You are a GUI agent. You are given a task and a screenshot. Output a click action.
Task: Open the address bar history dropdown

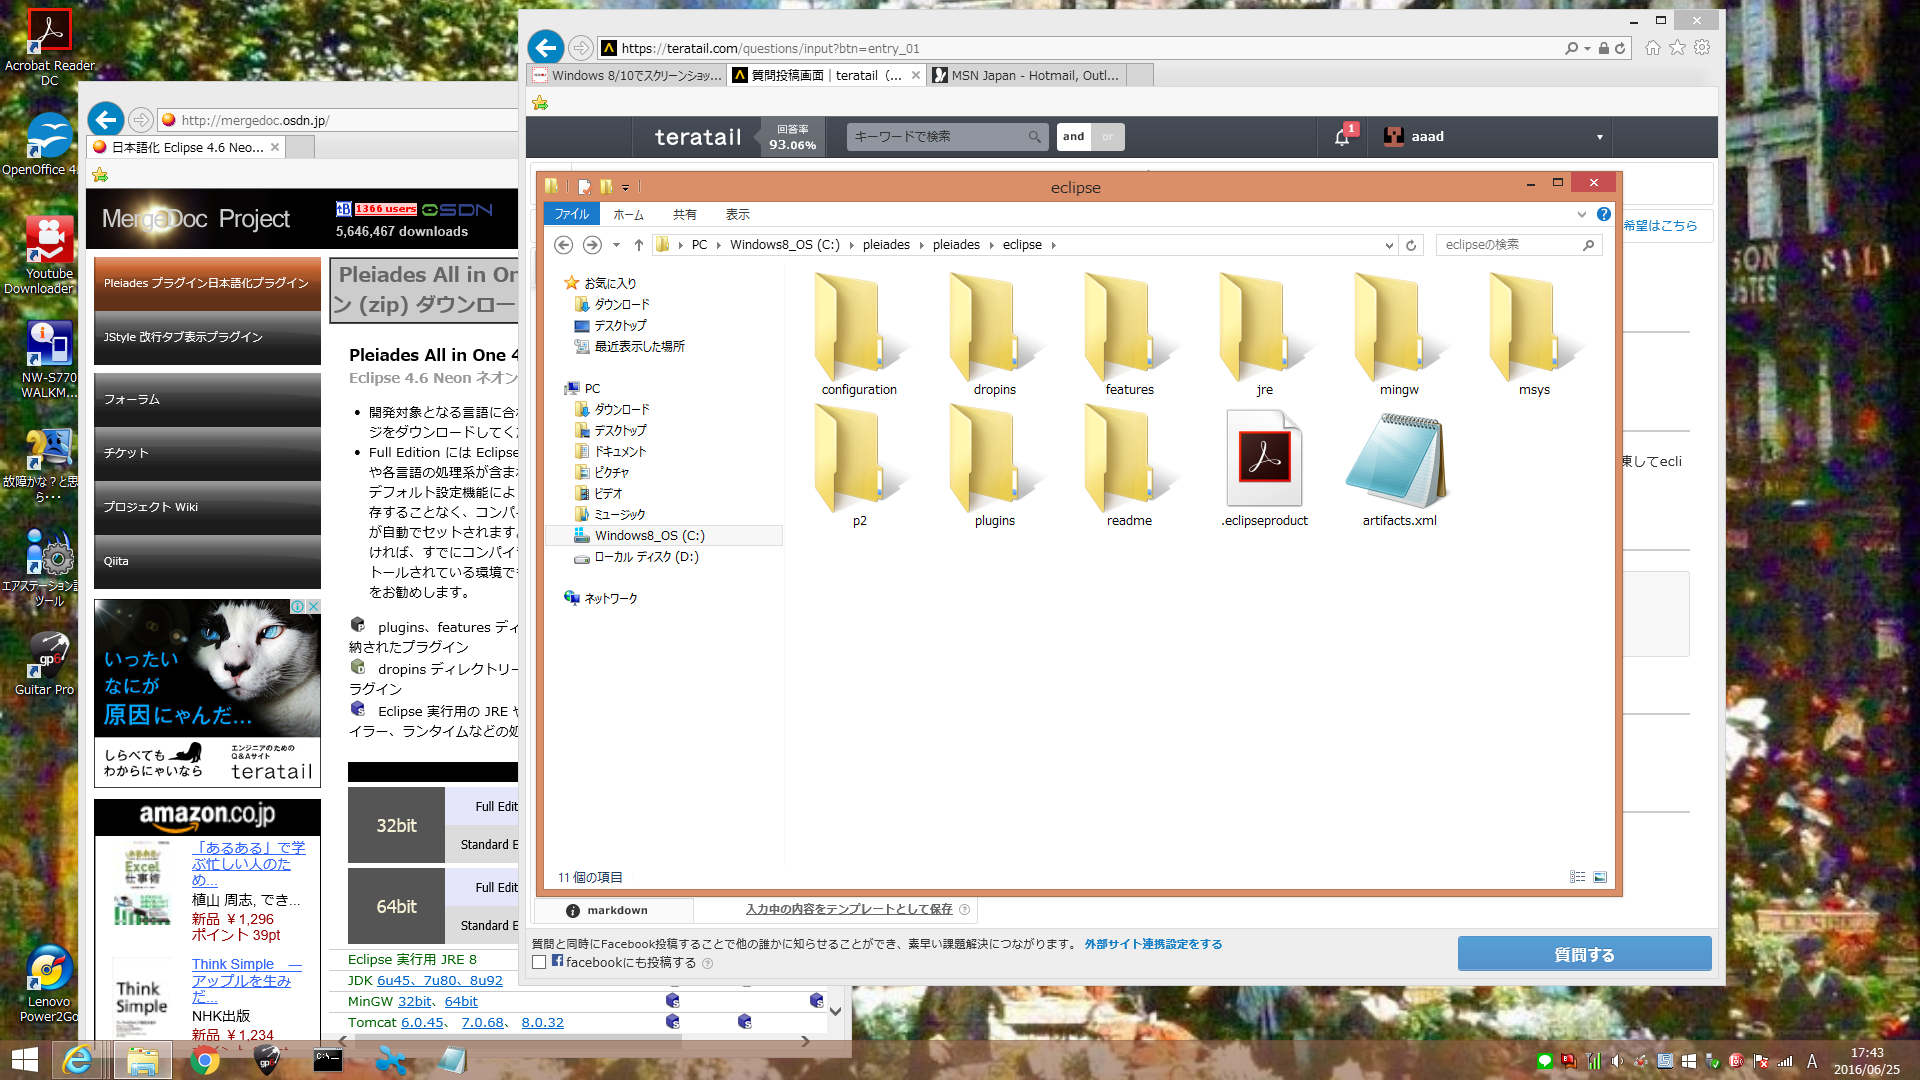(1389, 245)
